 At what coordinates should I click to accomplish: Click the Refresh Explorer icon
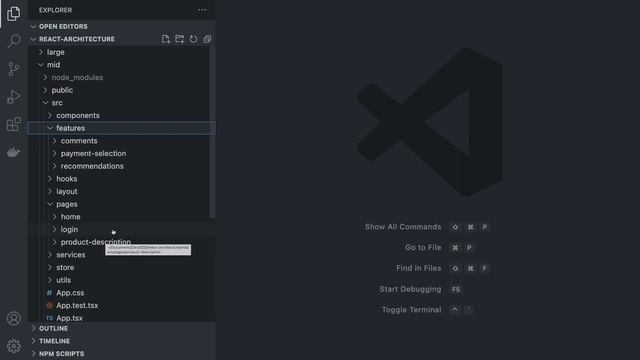193,39
